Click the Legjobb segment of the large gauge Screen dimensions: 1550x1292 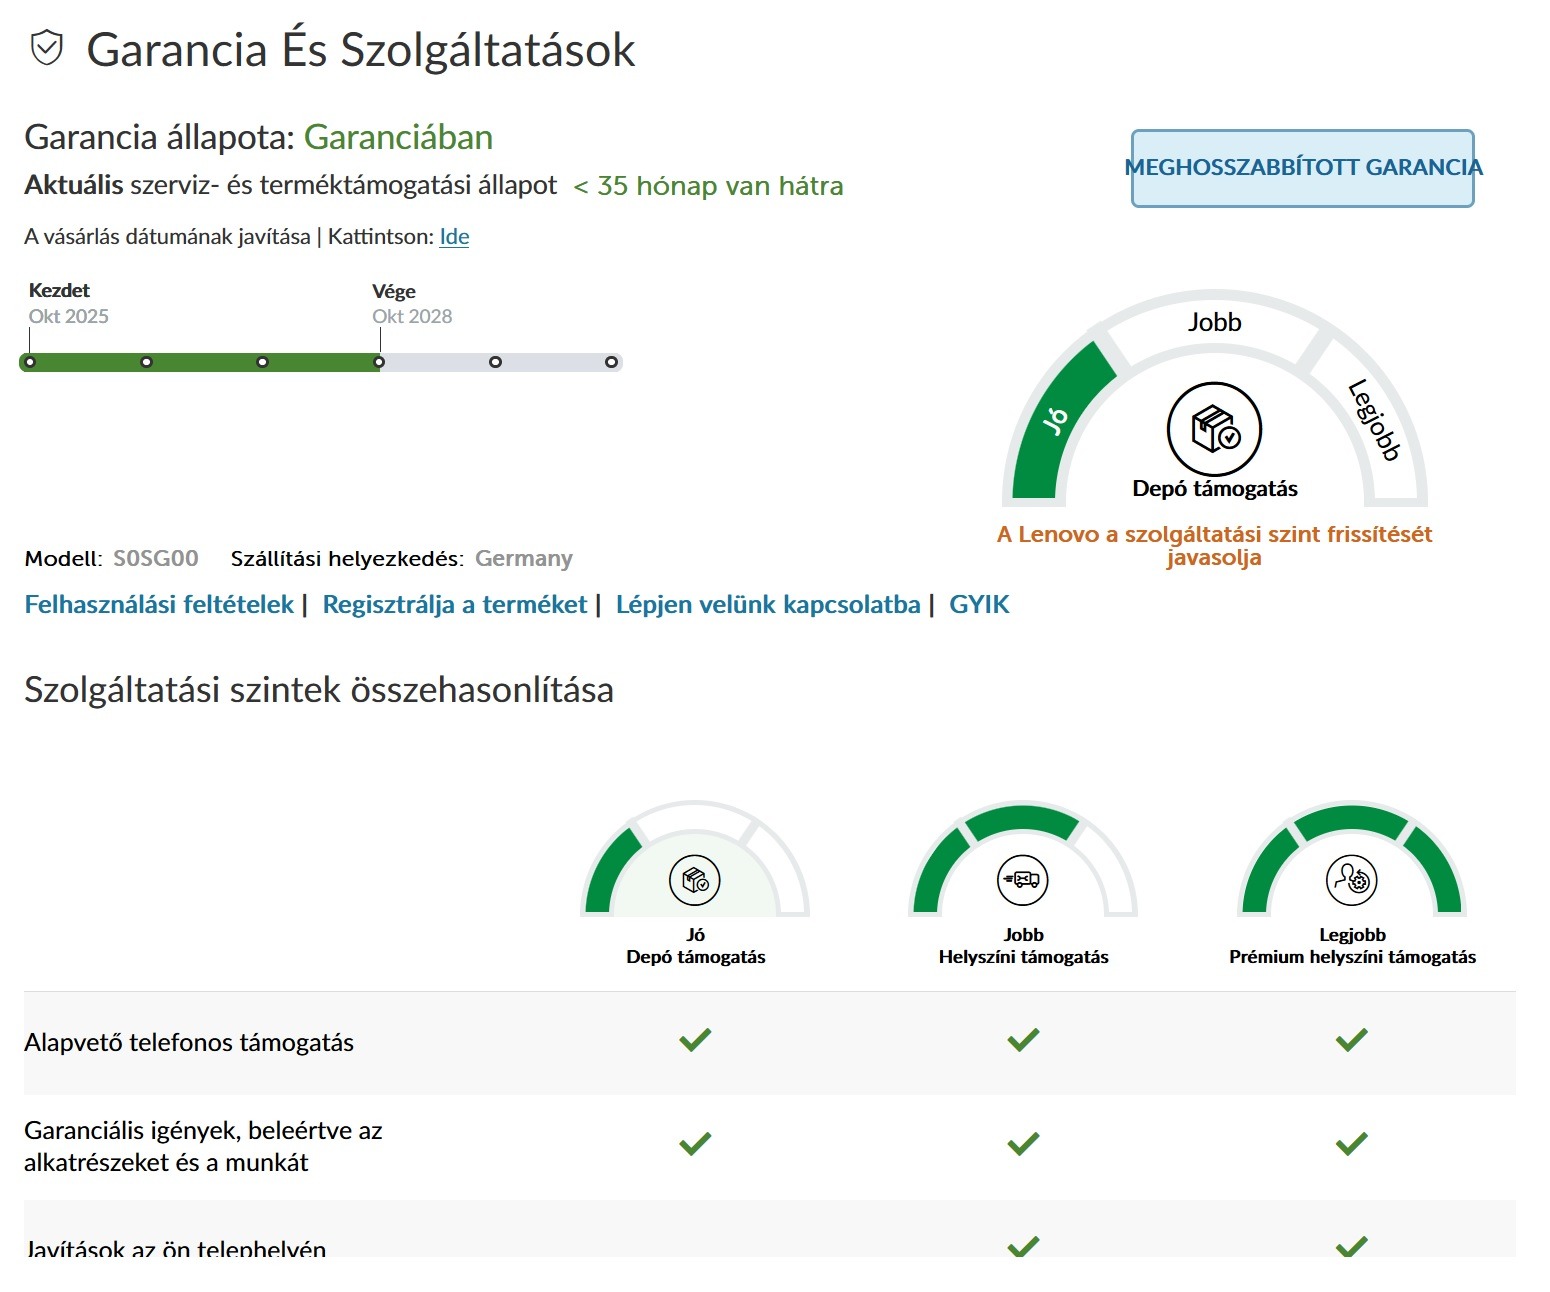(x=1374, y=420)
